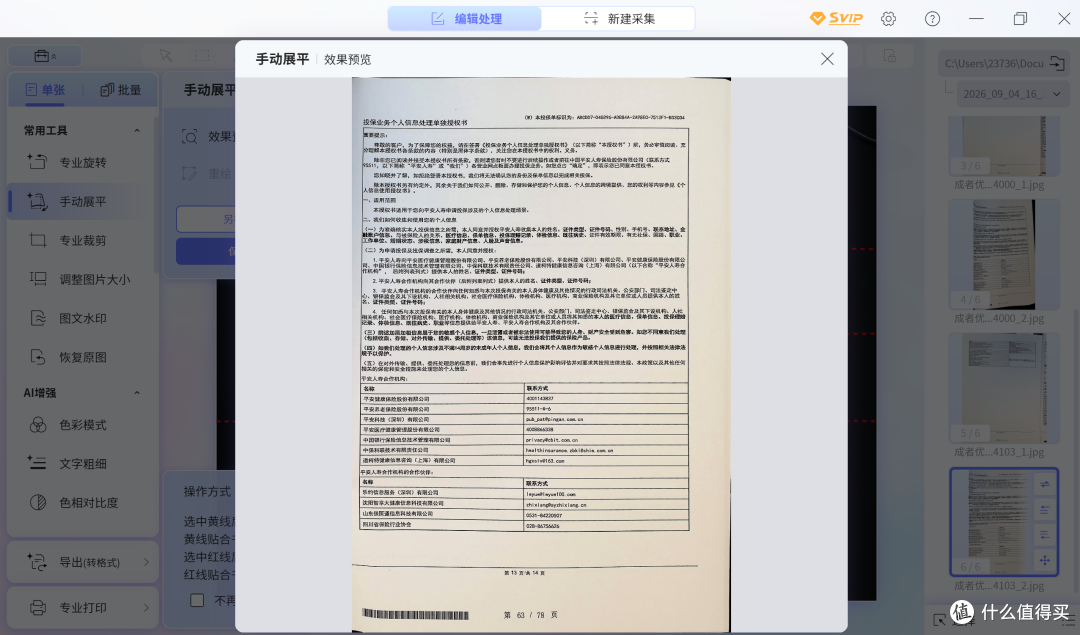
Task: Select the arrow pointer tool in top toolbar
Action: pos(165,55)
